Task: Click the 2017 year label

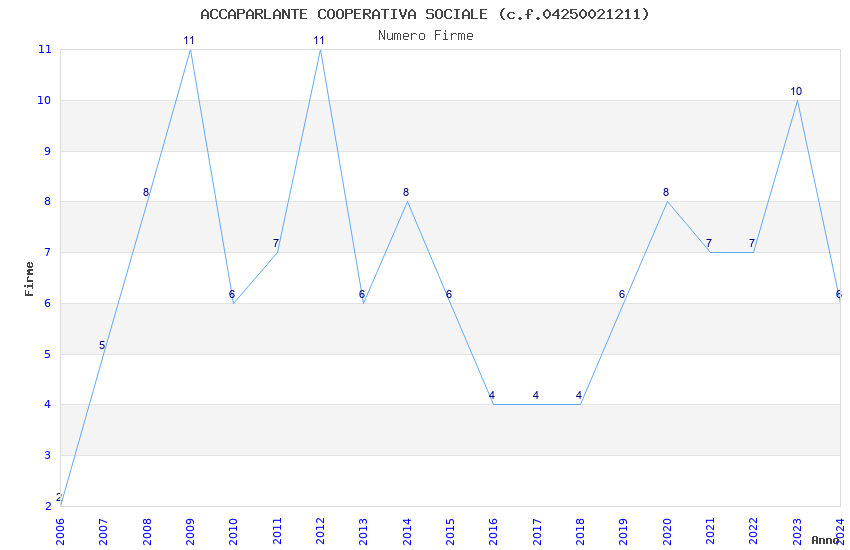Action: 537,531
